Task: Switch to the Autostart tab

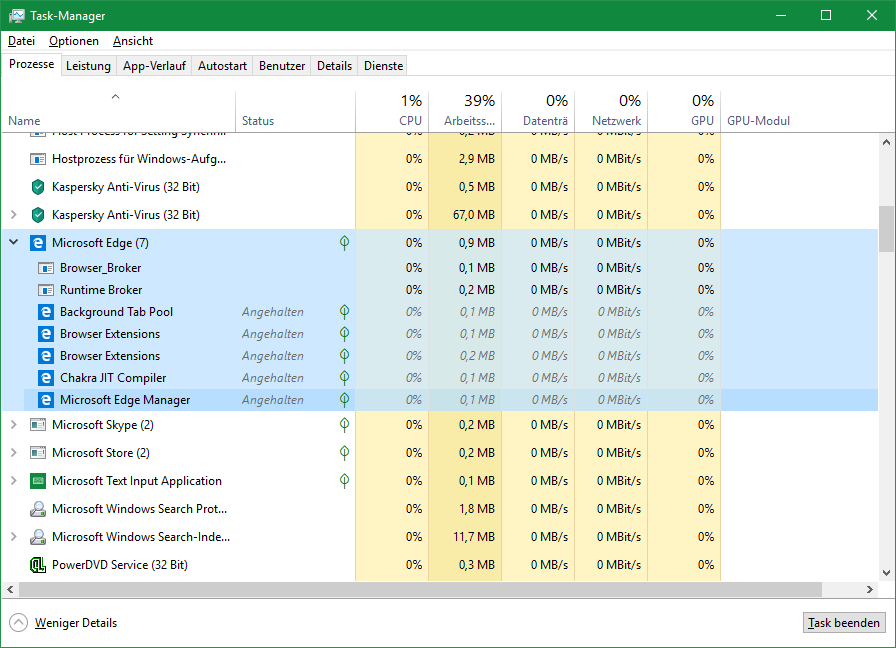Action: pyautogui.click(x=222, y=66)
